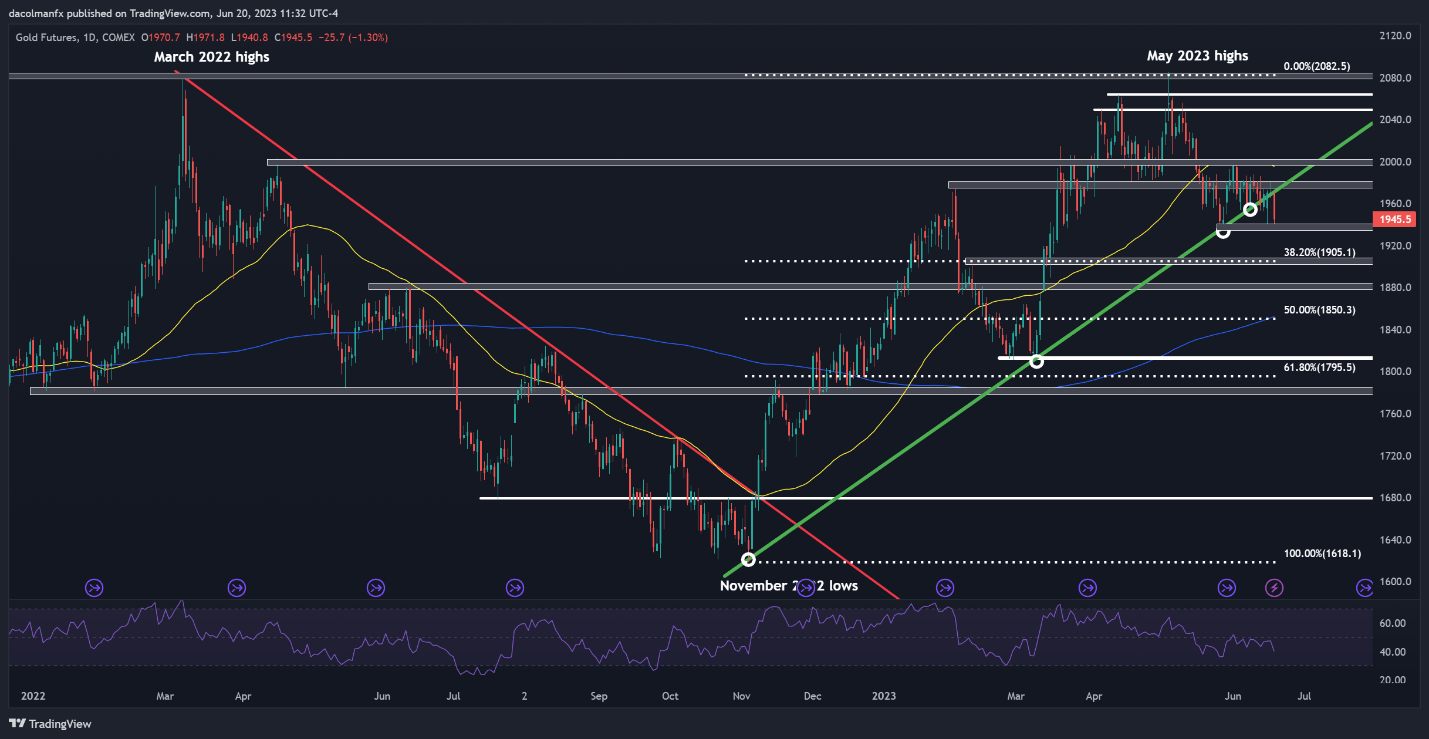Click the 60.00 RSI axis label
The height and width of the screenshot is (739, 1429).
click(1393, 623)
